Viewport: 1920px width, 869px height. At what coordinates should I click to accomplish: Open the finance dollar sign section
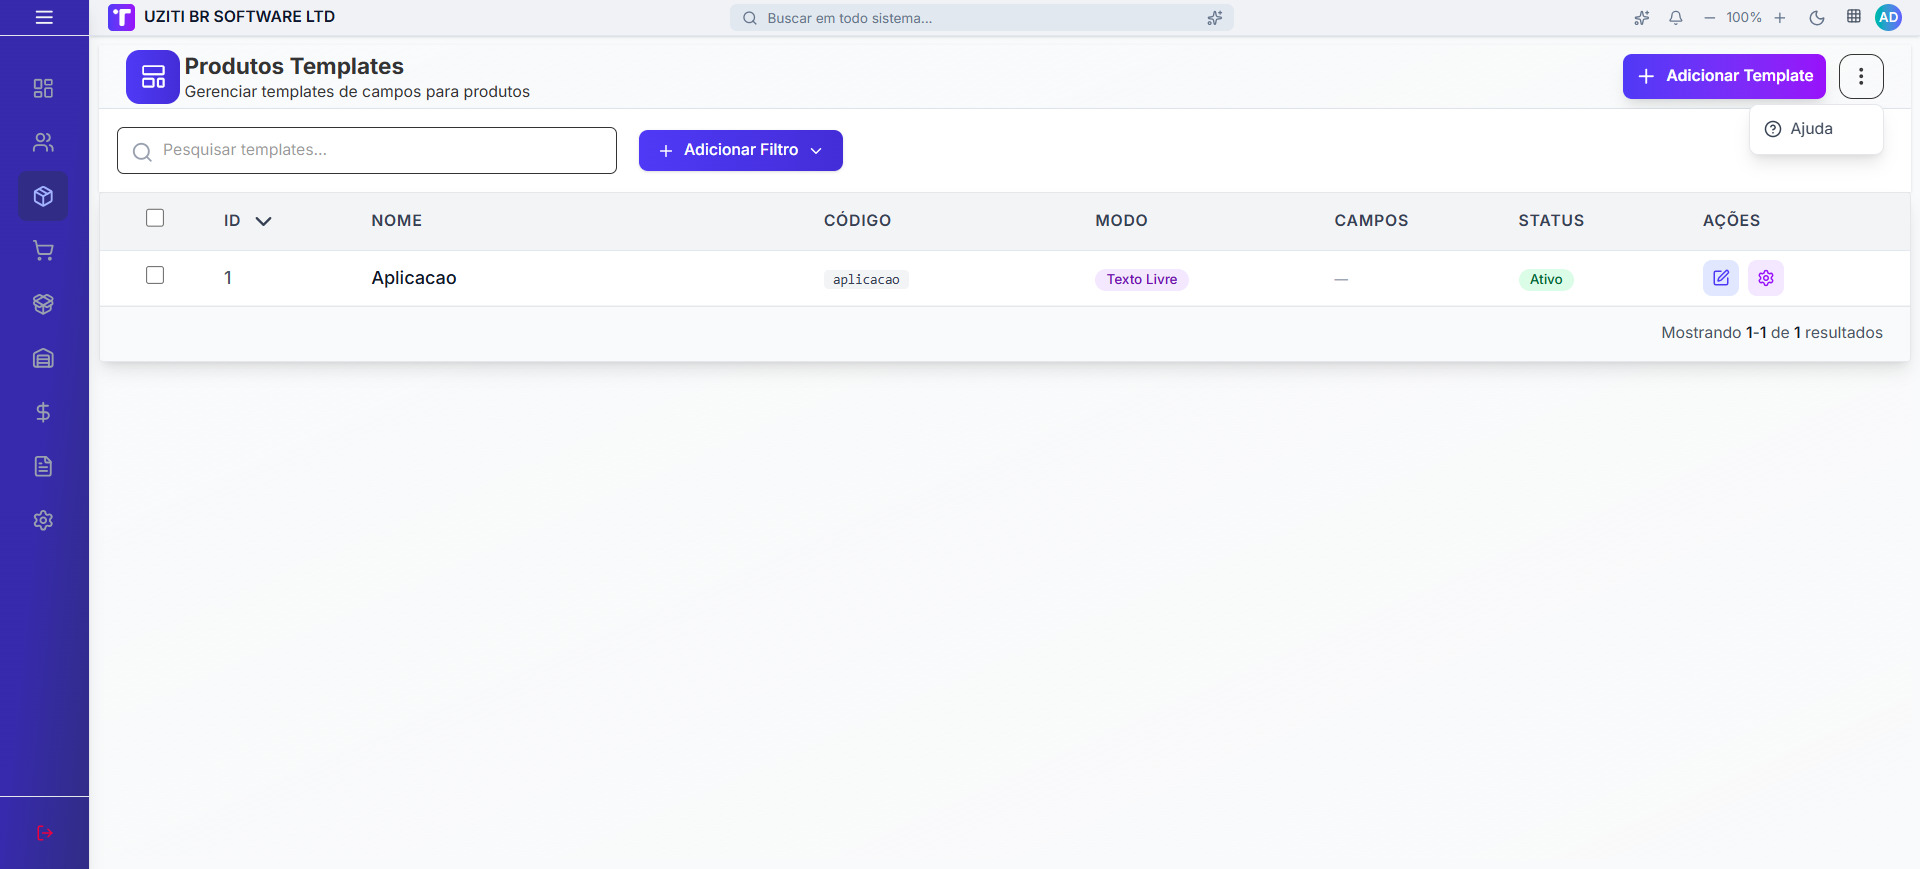click(x=43, y=412)
